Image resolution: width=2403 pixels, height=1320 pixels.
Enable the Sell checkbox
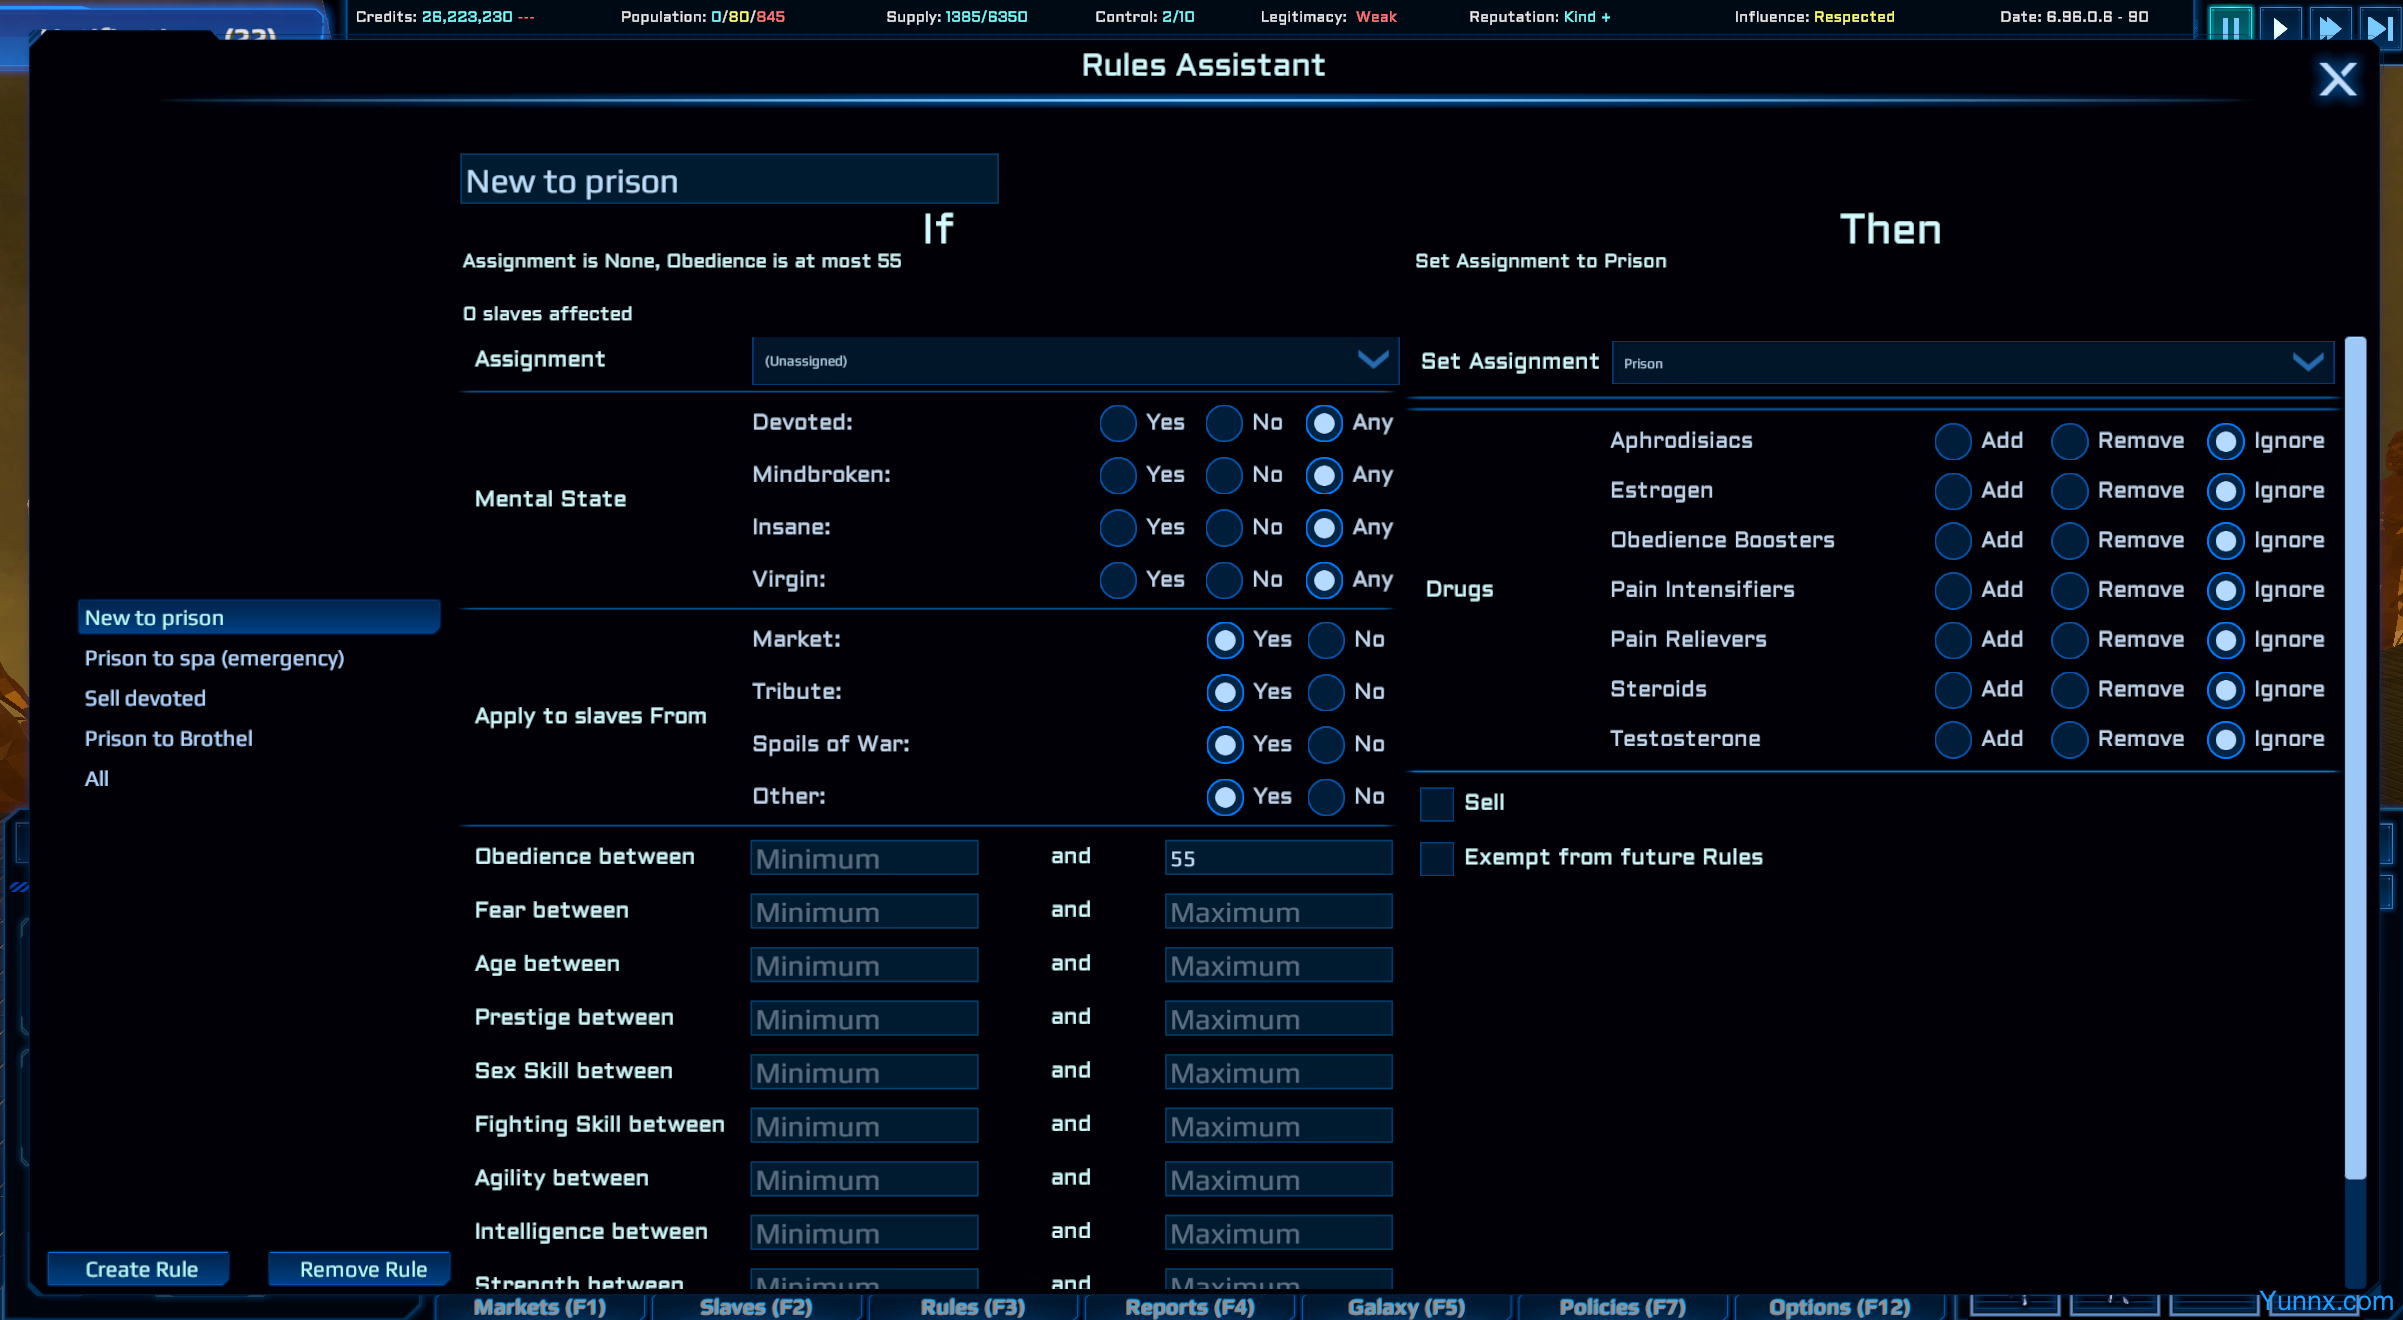[1437, 803]
